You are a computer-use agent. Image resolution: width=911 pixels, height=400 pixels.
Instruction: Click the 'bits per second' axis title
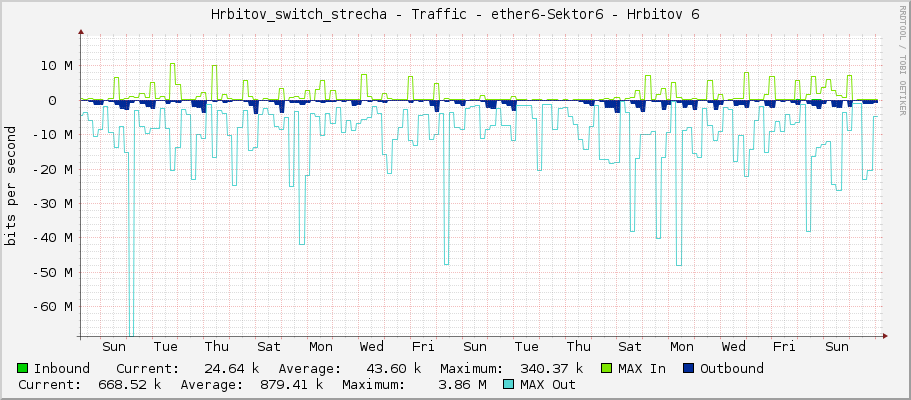pos(10,186)
